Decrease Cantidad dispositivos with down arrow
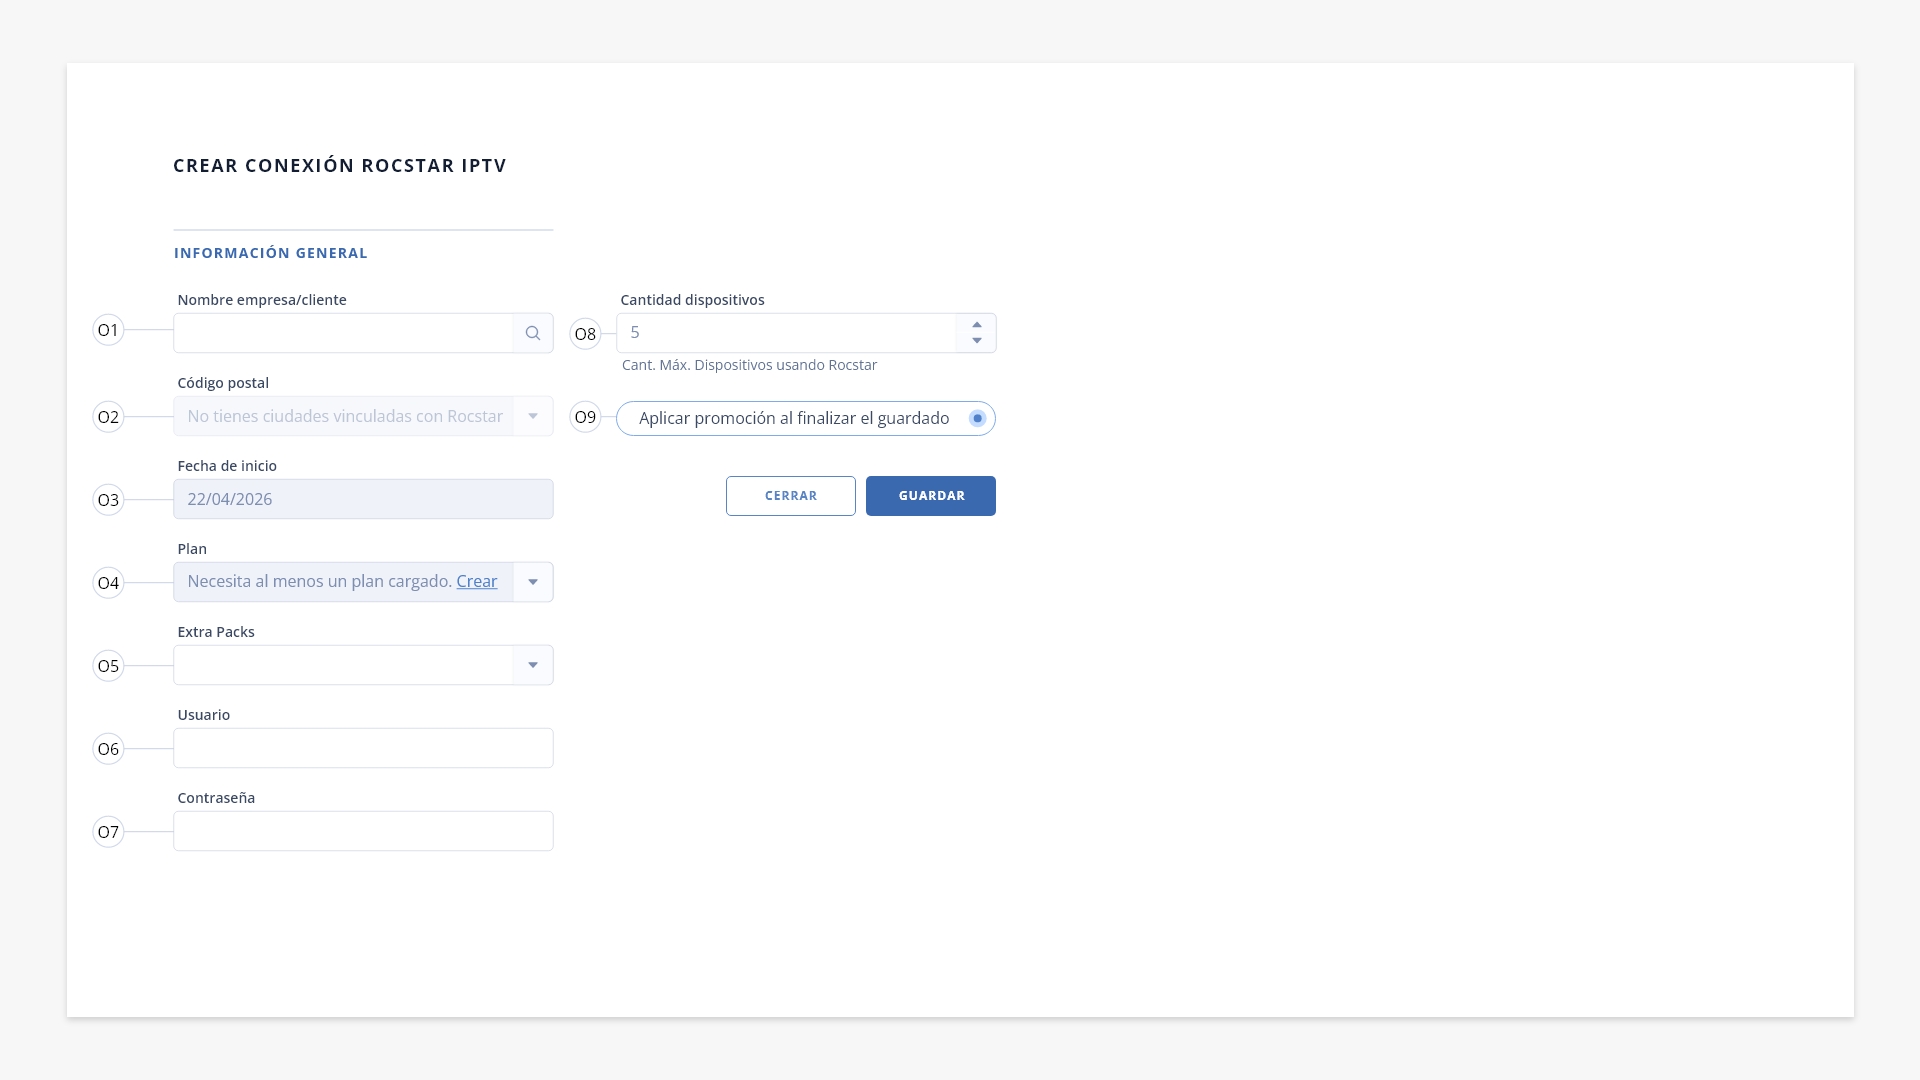This screenshot has height=1080, width=1920. tap(977, 341)
